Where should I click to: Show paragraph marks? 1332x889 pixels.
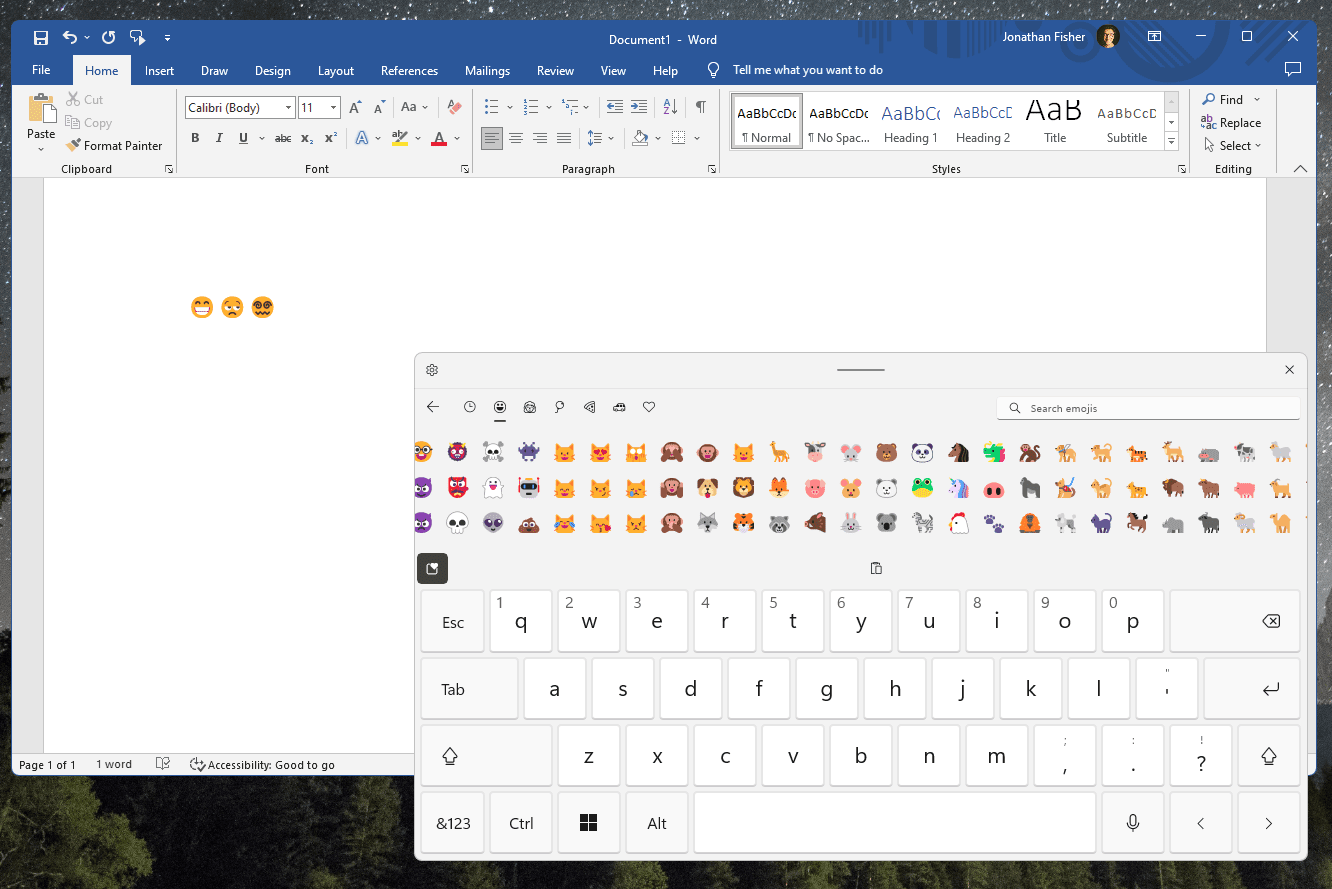coord(700,107)
